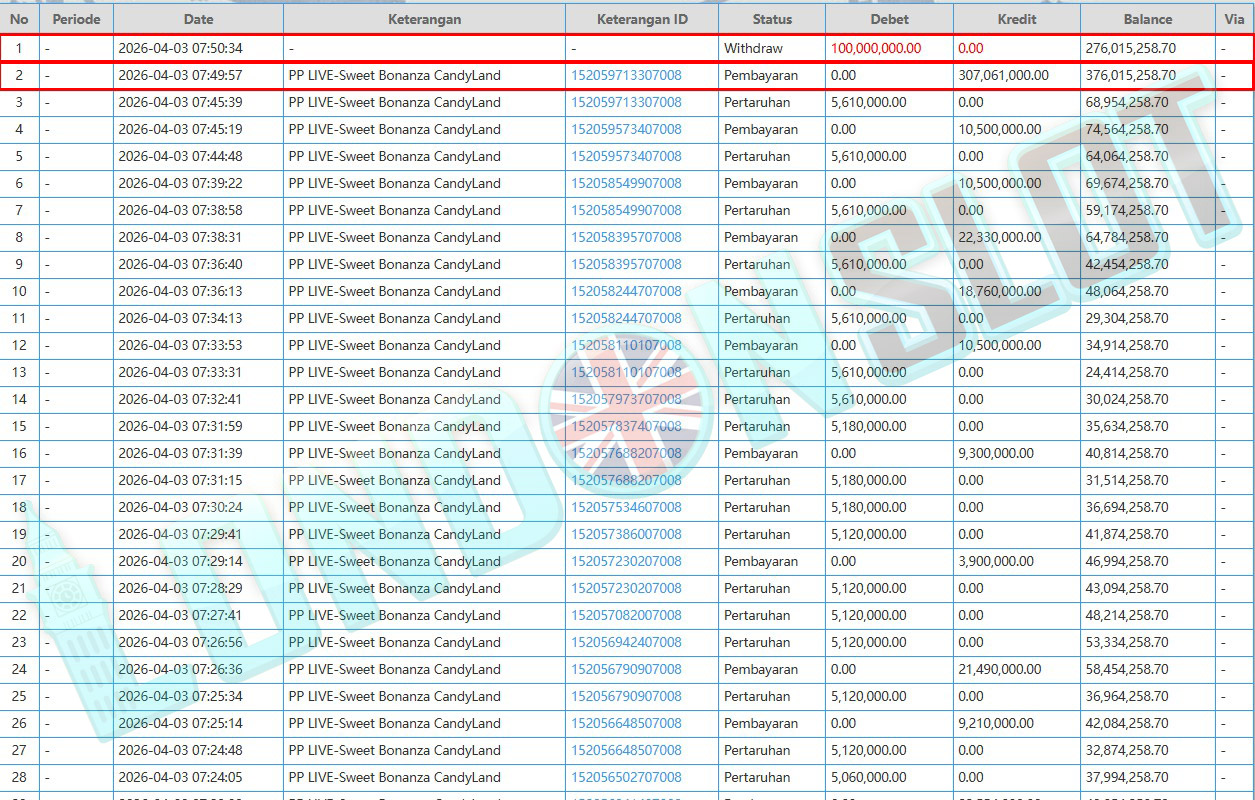
Task: Click the red 100,000,000.00 debit amount
Action: coord(876,48)
